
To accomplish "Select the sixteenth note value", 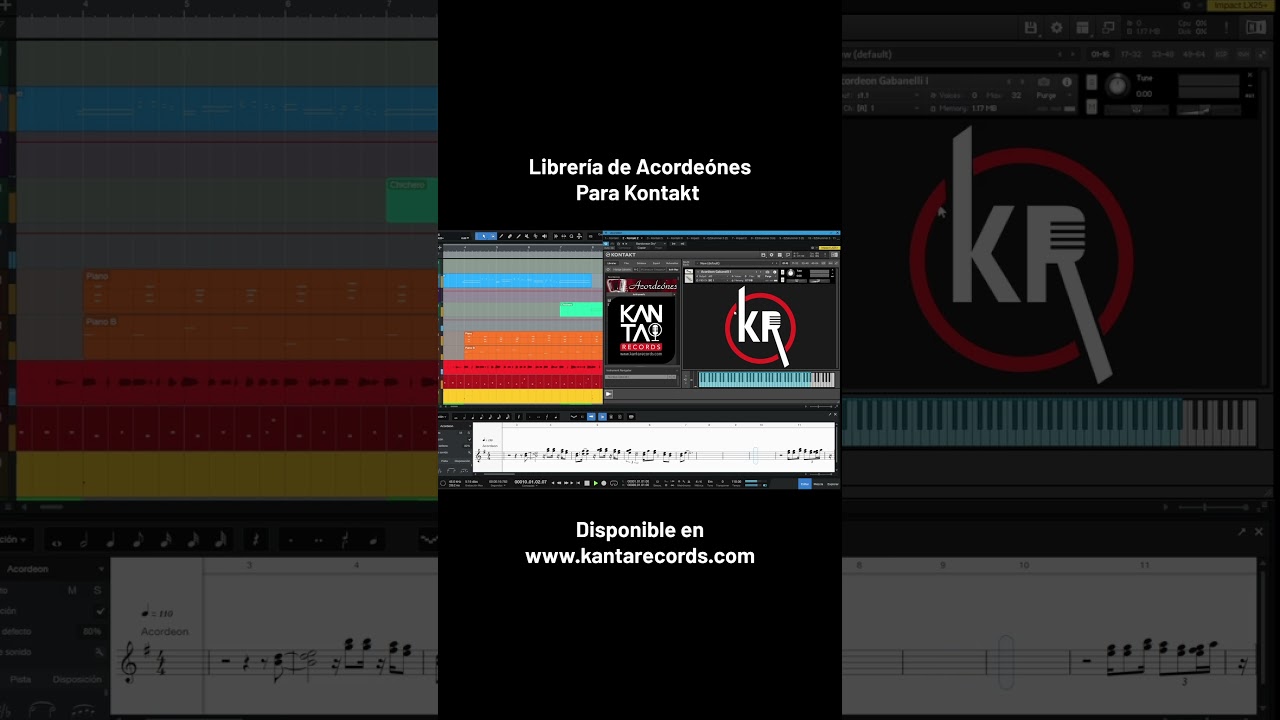I will 166,540.
